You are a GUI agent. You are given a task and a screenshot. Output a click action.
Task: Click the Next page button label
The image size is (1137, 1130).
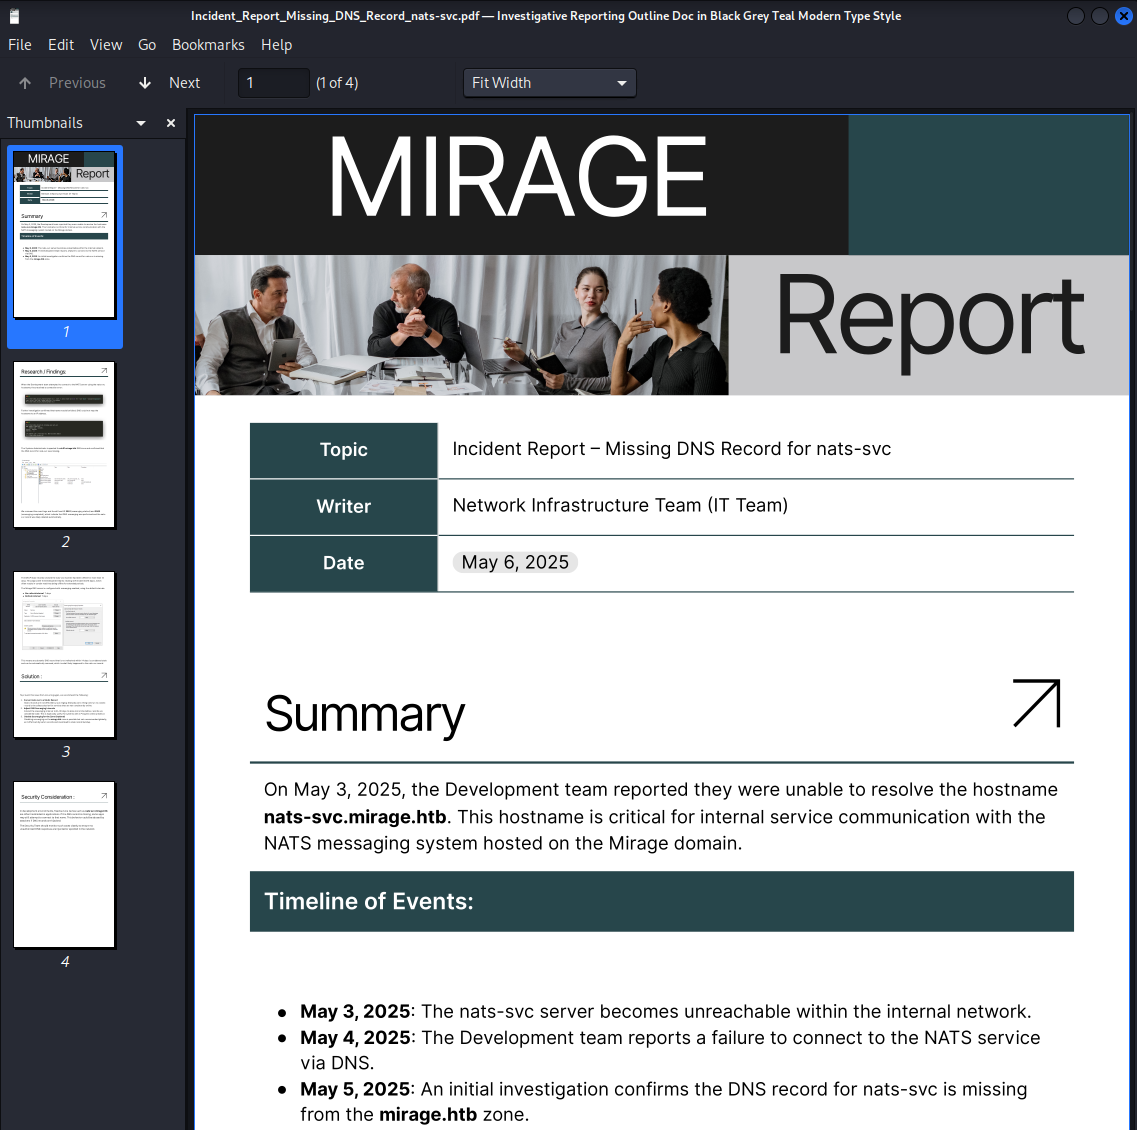(x=184, y=83)
